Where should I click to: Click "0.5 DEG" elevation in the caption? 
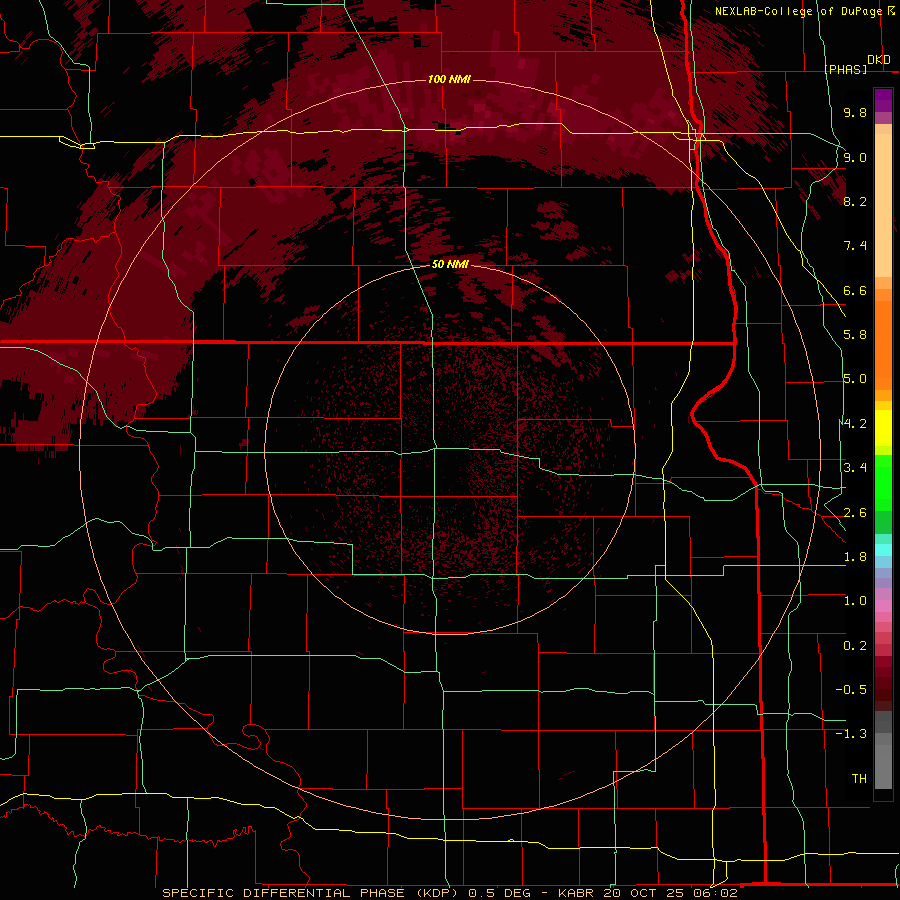pos(501,893)
